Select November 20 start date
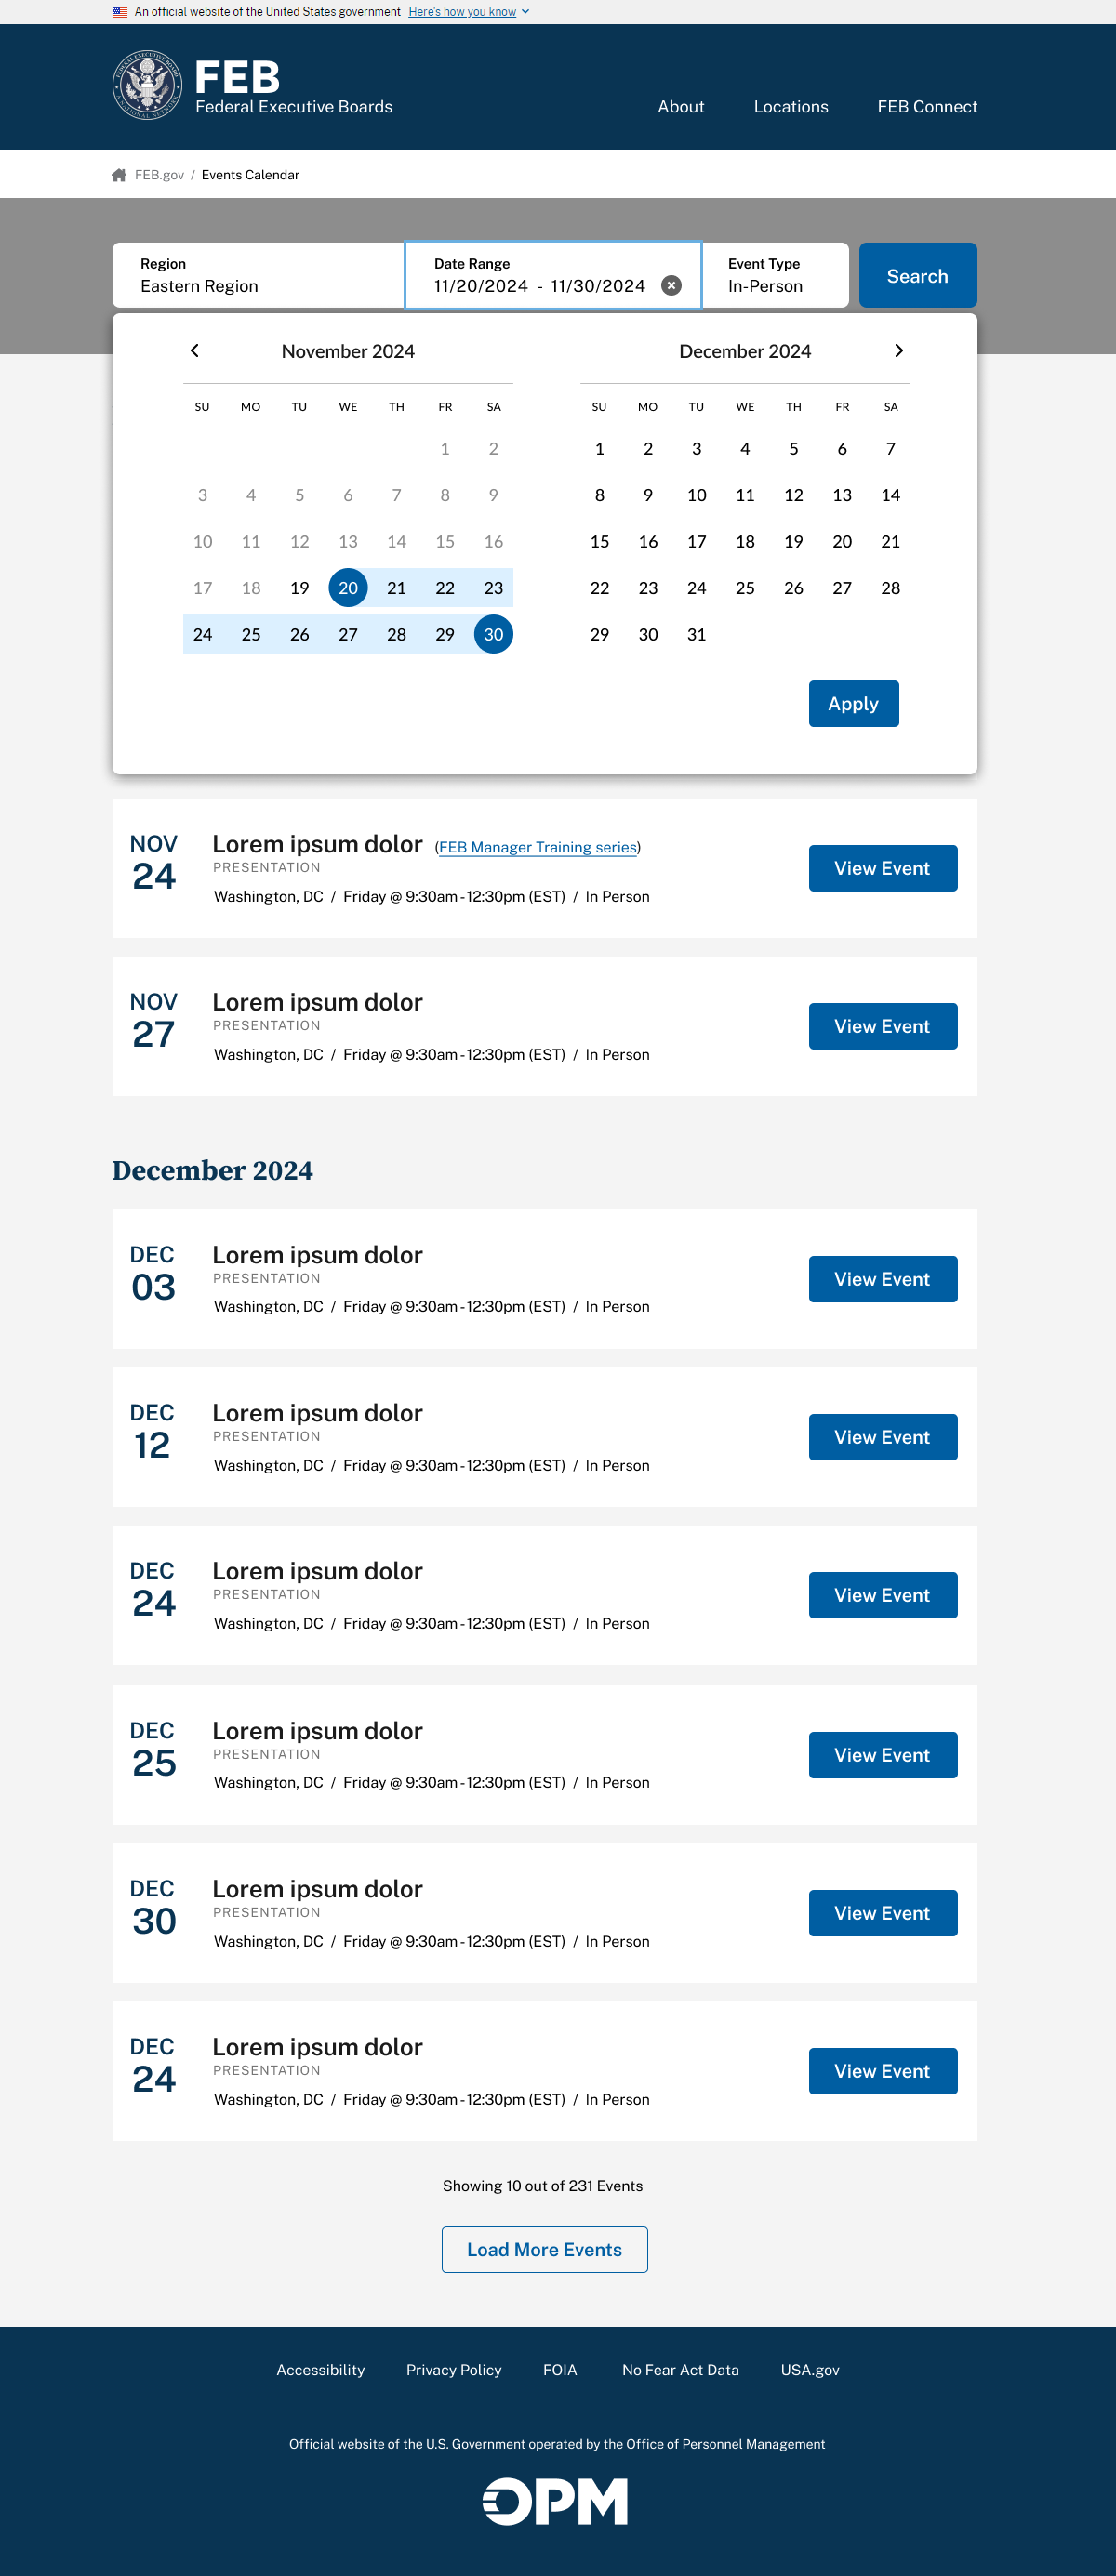Screen dimensions: 1116x2576 [x=348, y=588]
